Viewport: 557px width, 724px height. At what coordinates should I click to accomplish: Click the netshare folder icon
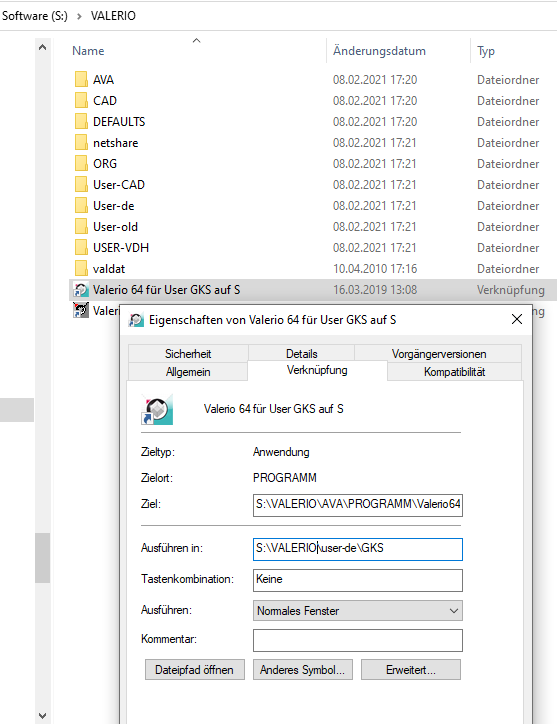(x=81, y=142)
